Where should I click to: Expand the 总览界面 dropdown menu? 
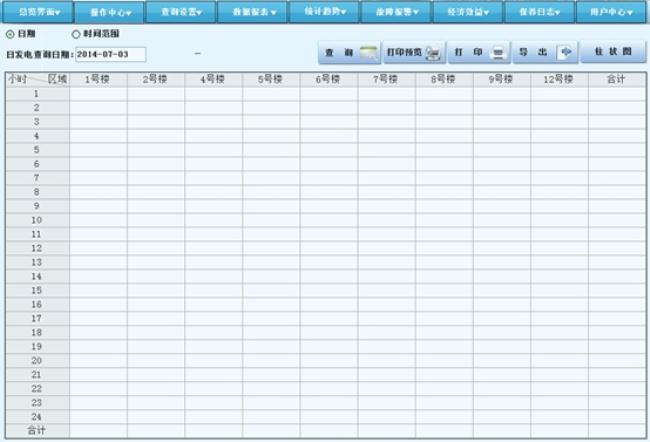(x=38, y=12)
